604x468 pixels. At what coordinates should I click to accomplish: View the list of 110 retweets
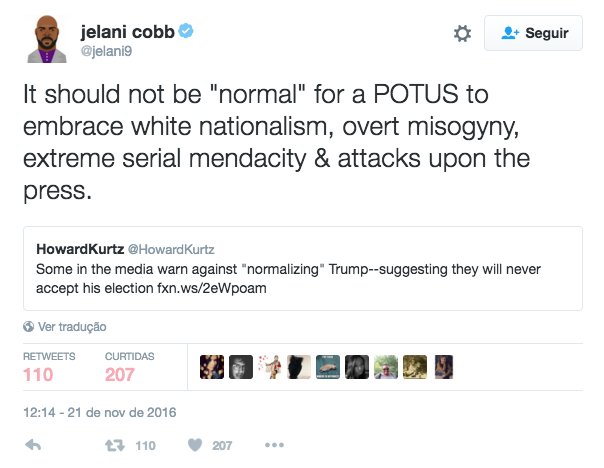point(49,367)
